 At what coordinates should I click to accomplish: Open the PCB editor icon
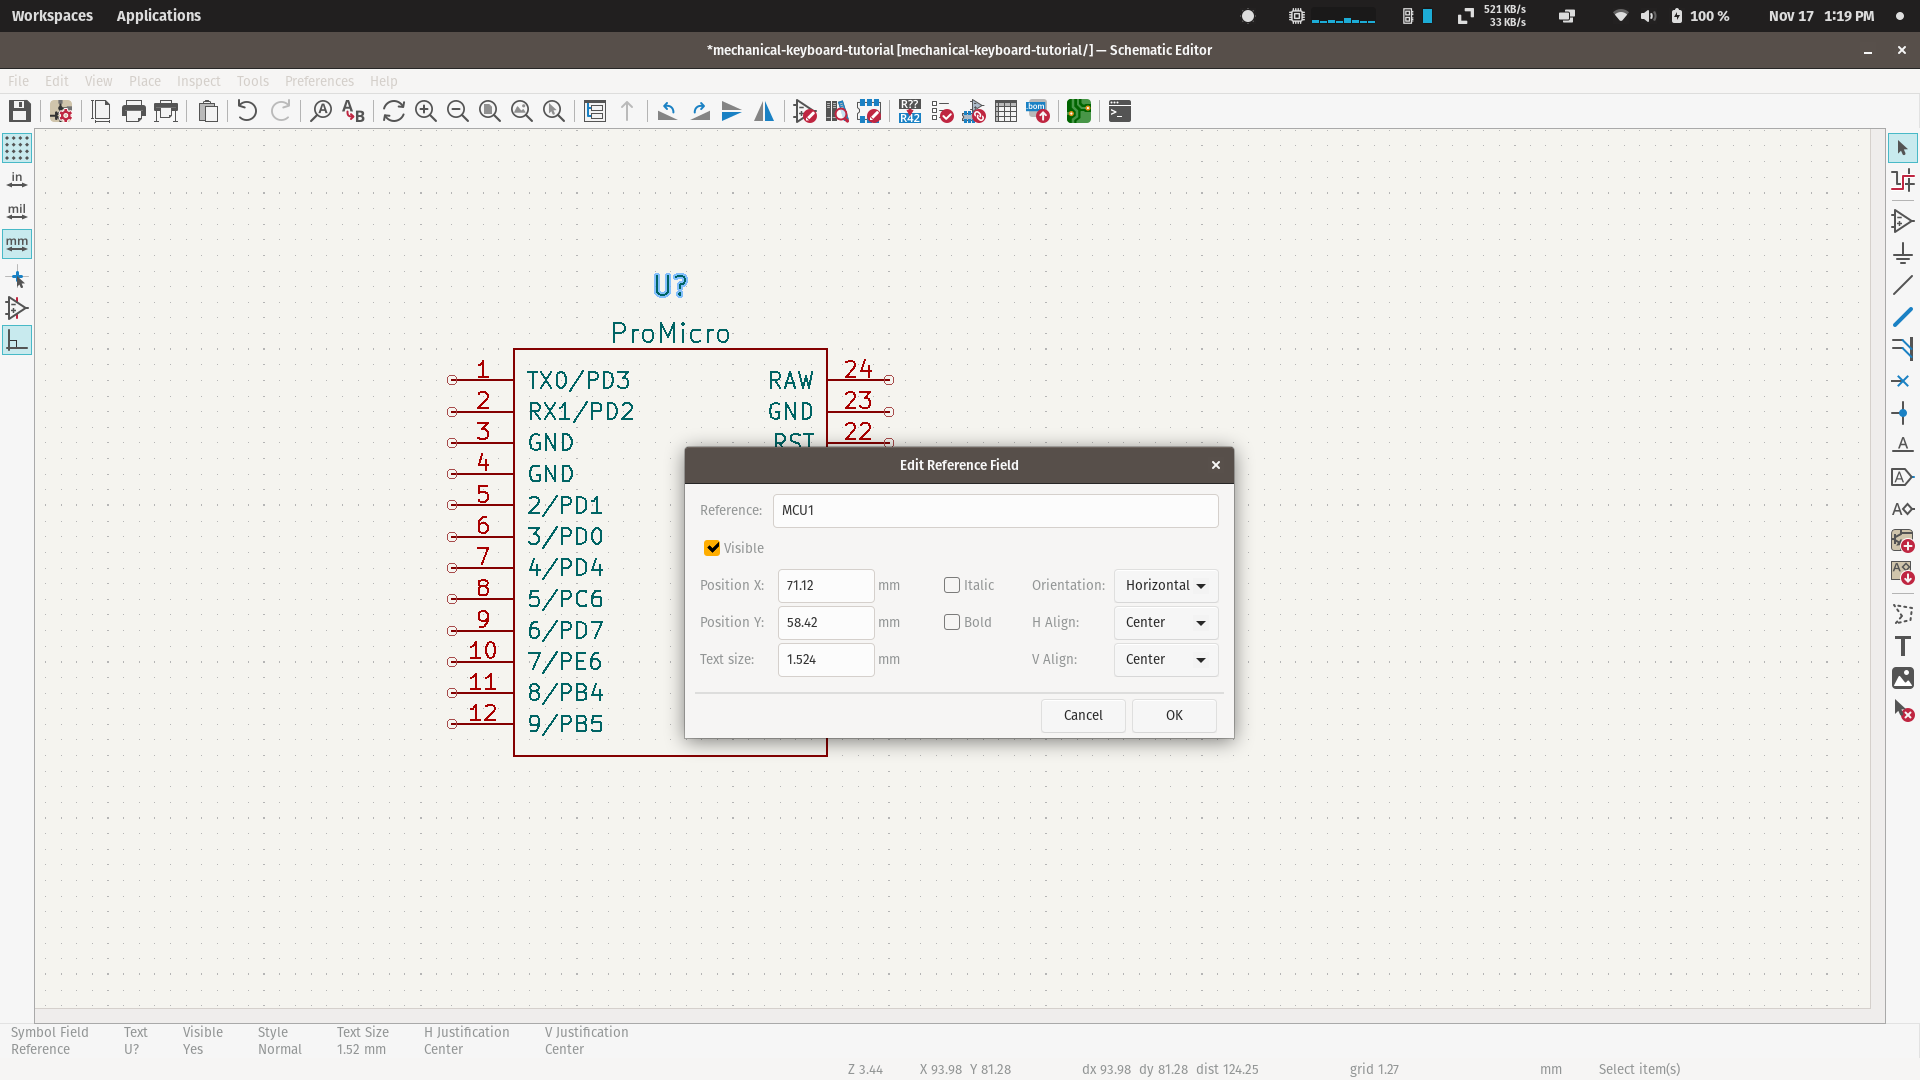(x=1078, y=111)
